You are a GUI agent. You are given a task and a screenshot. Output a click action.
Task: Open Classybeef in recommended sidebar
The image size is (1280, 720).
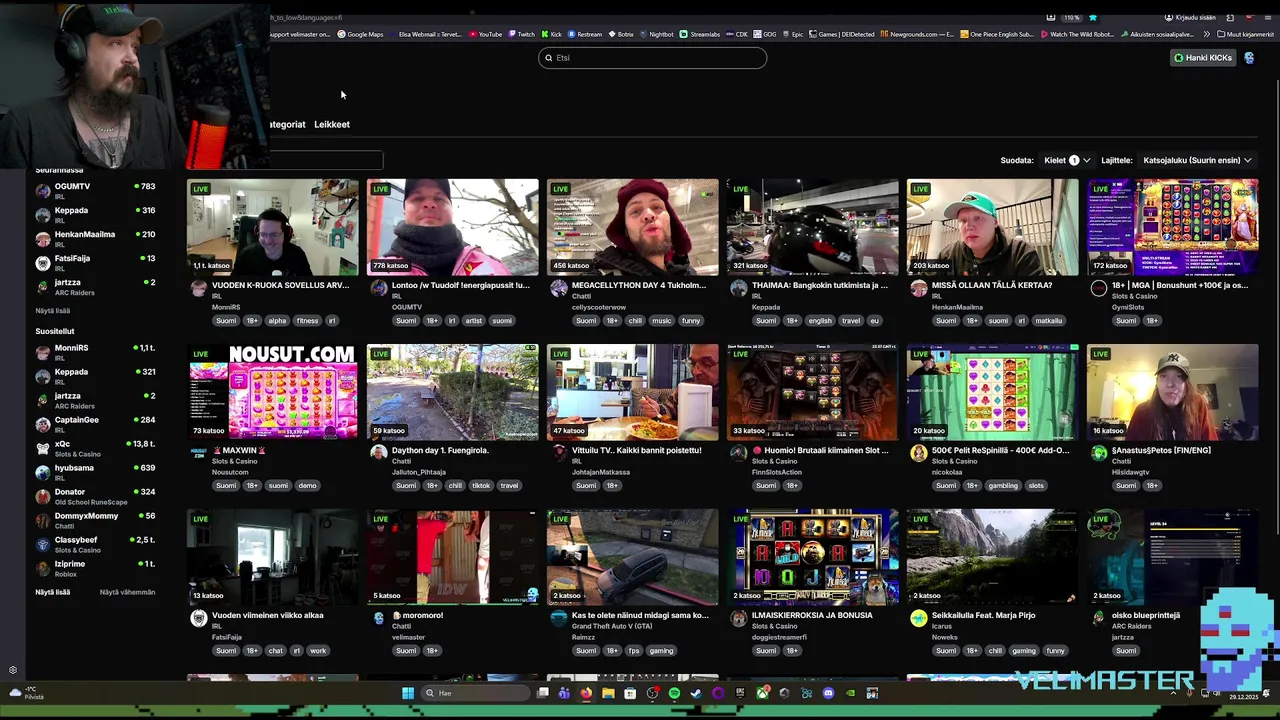click(96, 544)
